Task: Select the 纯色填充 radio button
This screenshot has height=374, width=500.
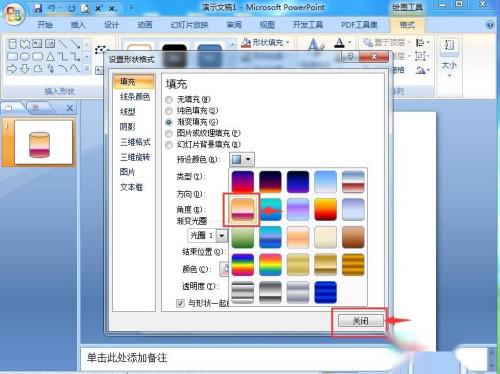Action: [x=169, y=111]
